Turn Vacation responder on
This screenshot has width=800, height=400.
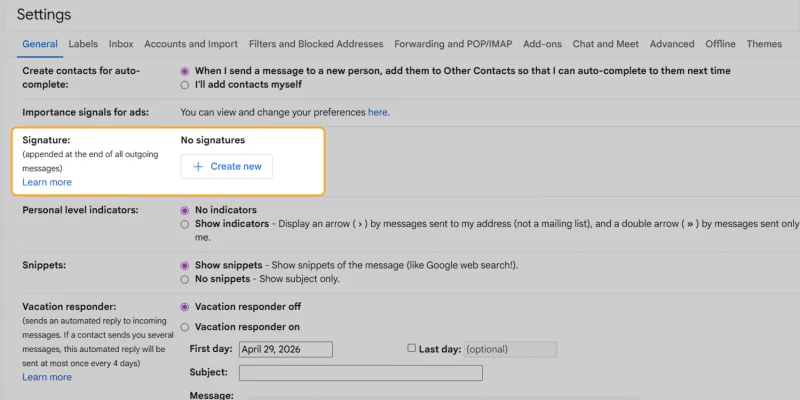(x=185, y=327)
